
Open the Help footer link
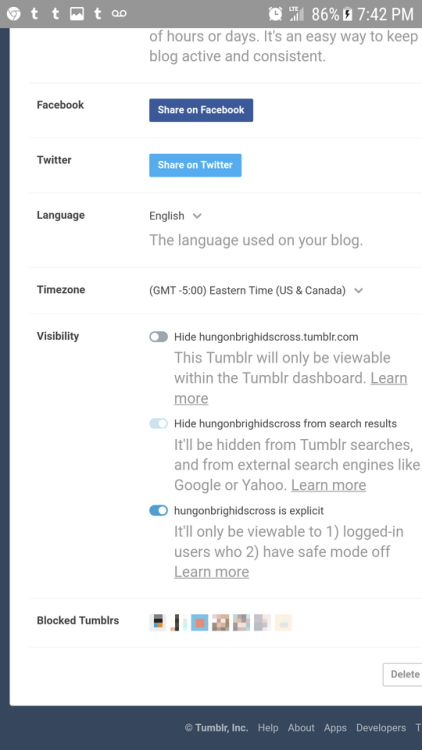tap(268, 728)
